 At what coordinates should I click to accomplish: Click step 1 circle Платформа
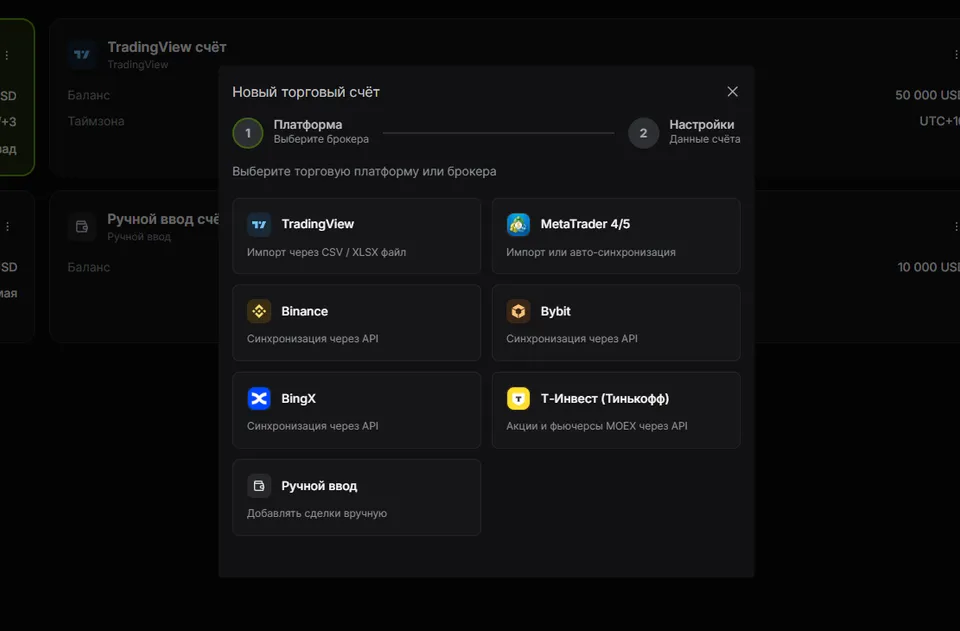(x=248, y=133)
